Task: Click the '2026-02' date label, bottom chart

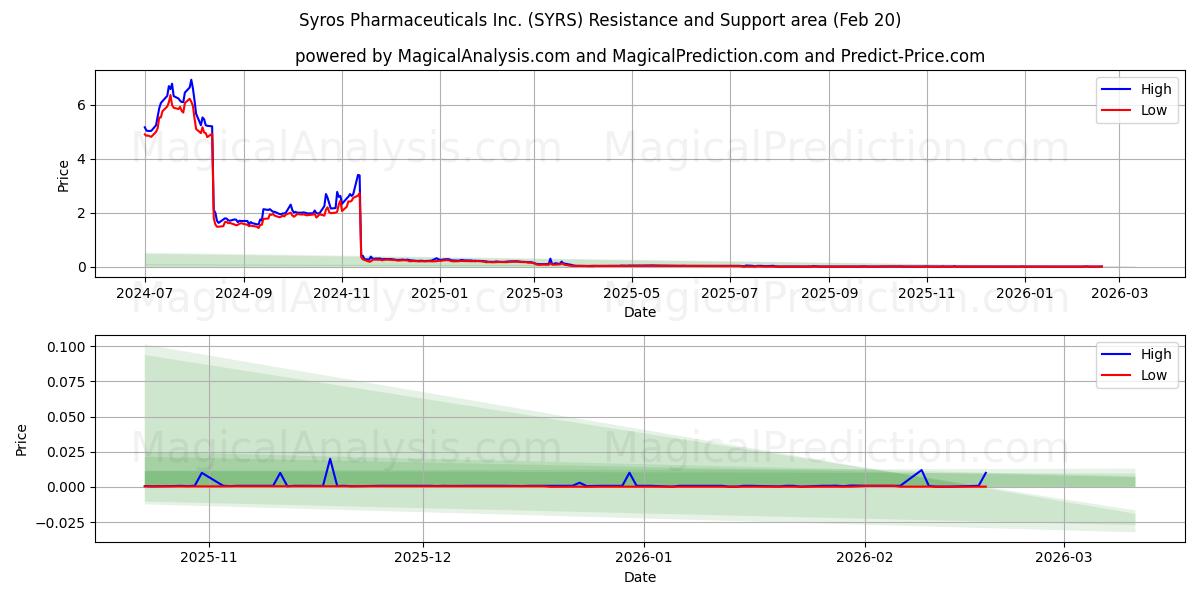Action: click(x=865, y=559)
